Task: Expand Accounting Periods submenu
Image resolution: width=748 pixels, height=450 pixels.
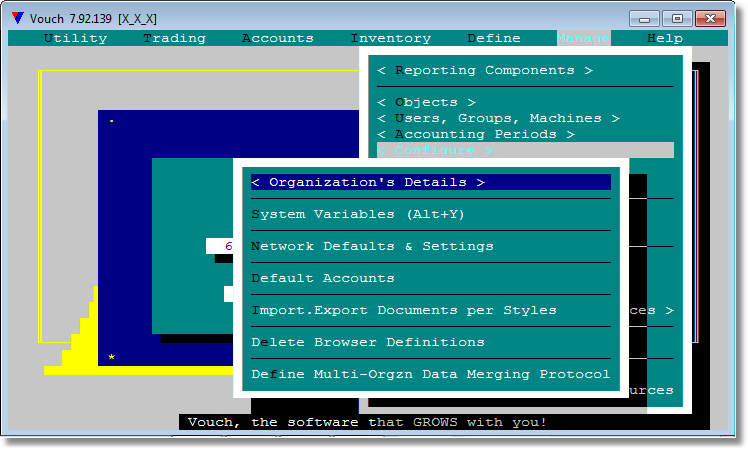Action: (476, 135)
